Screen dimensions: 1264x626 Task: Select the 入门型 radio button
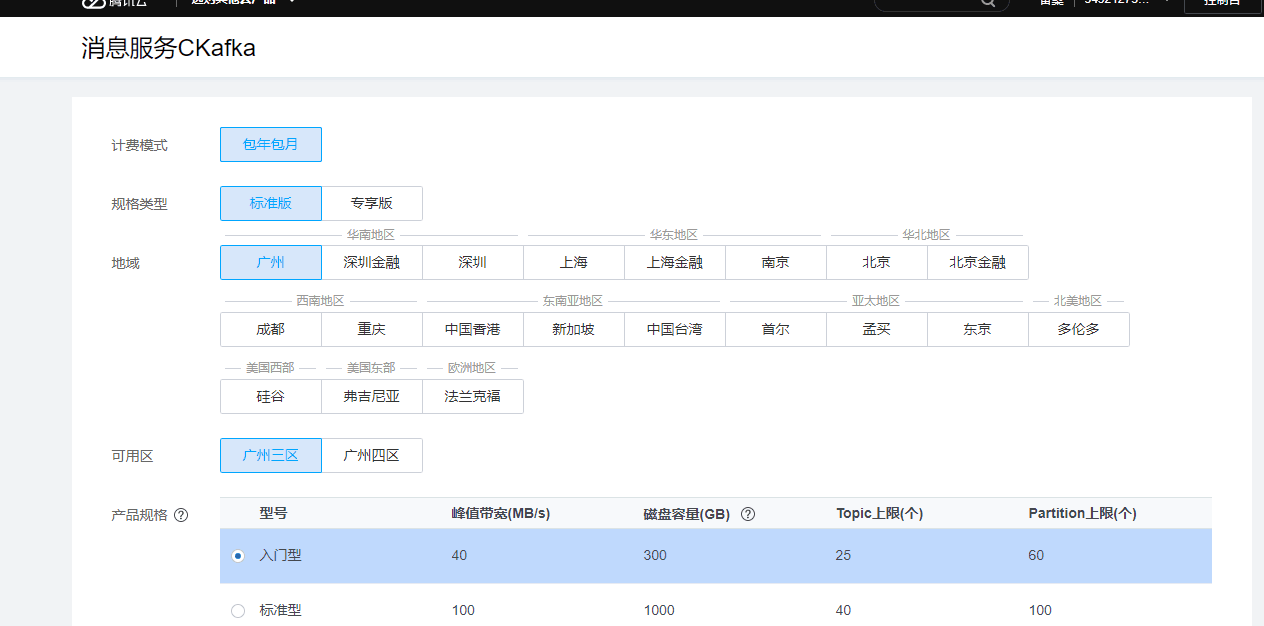coord(238,556)
